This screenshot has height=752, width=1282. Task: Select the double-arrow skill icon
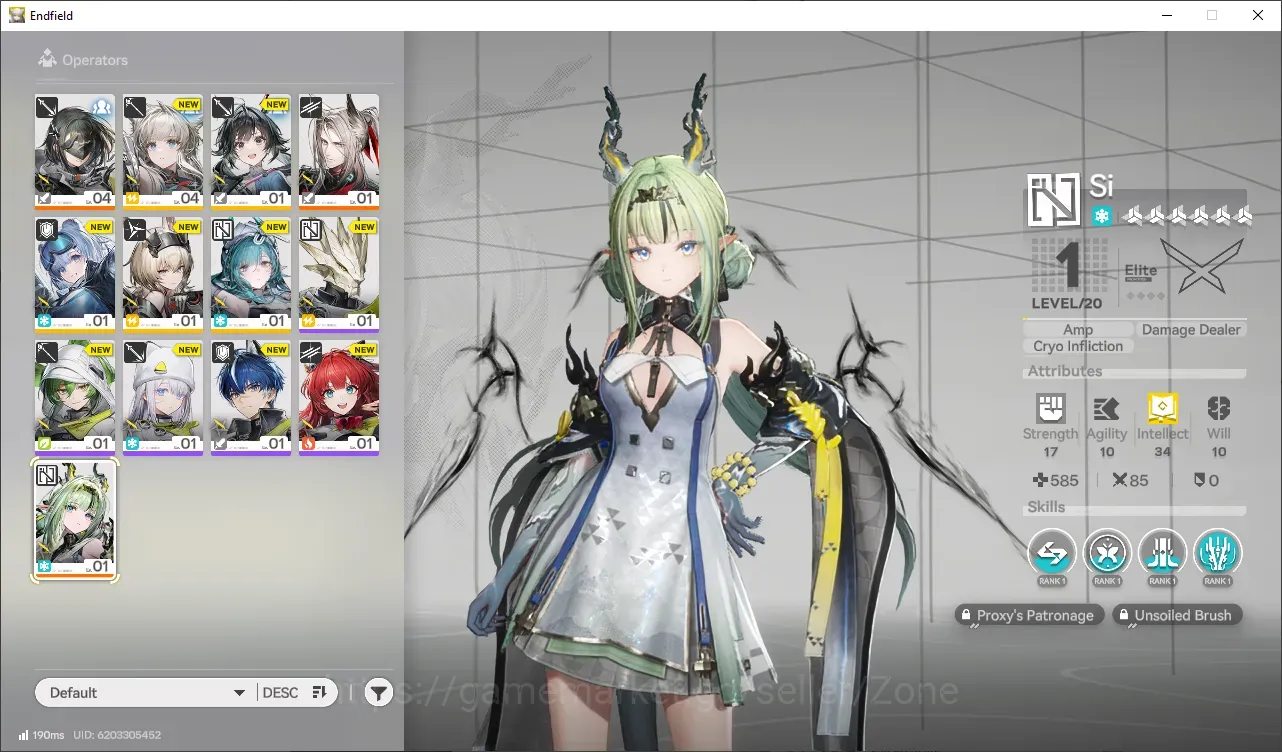(1052, 552)
